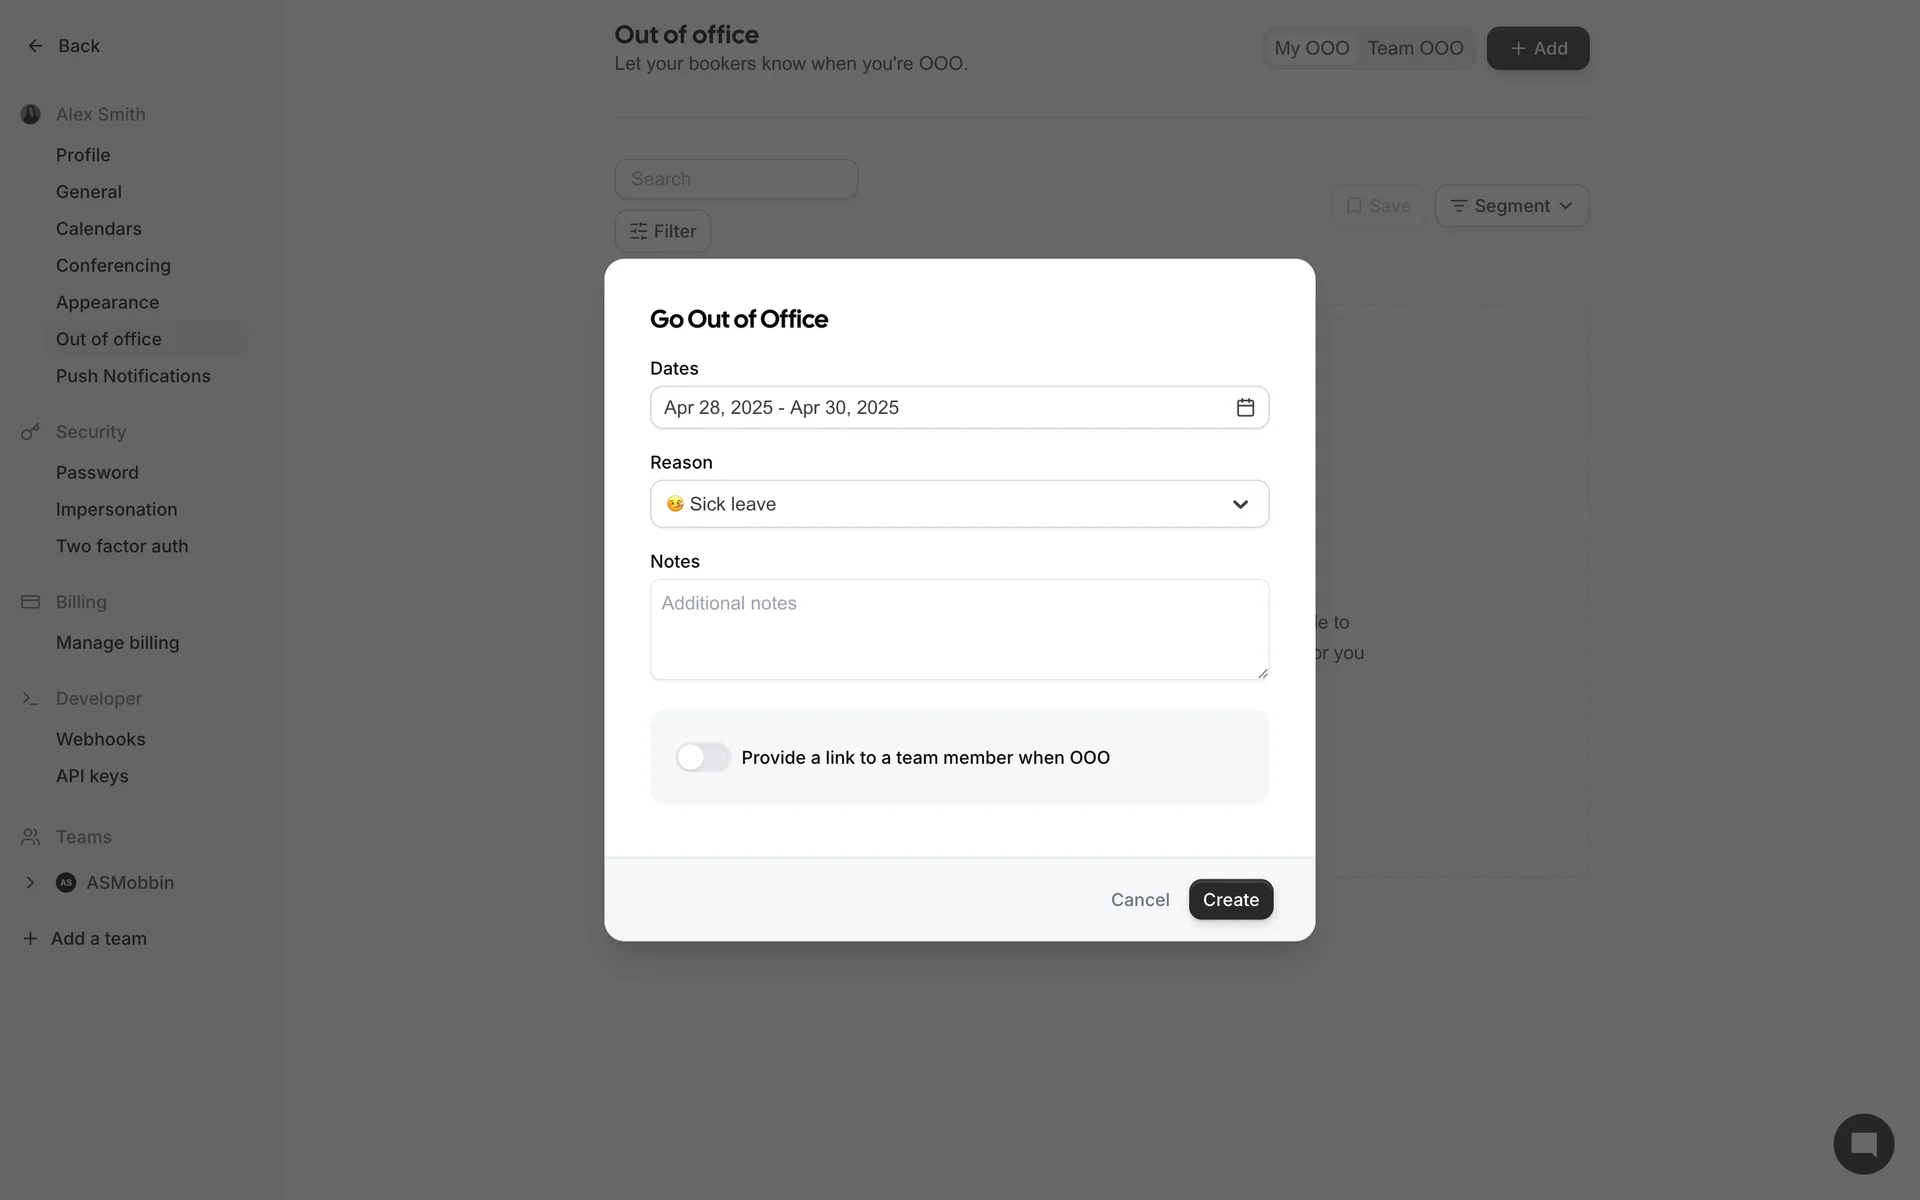Click the Security key icon

click(x=31, y=432)
